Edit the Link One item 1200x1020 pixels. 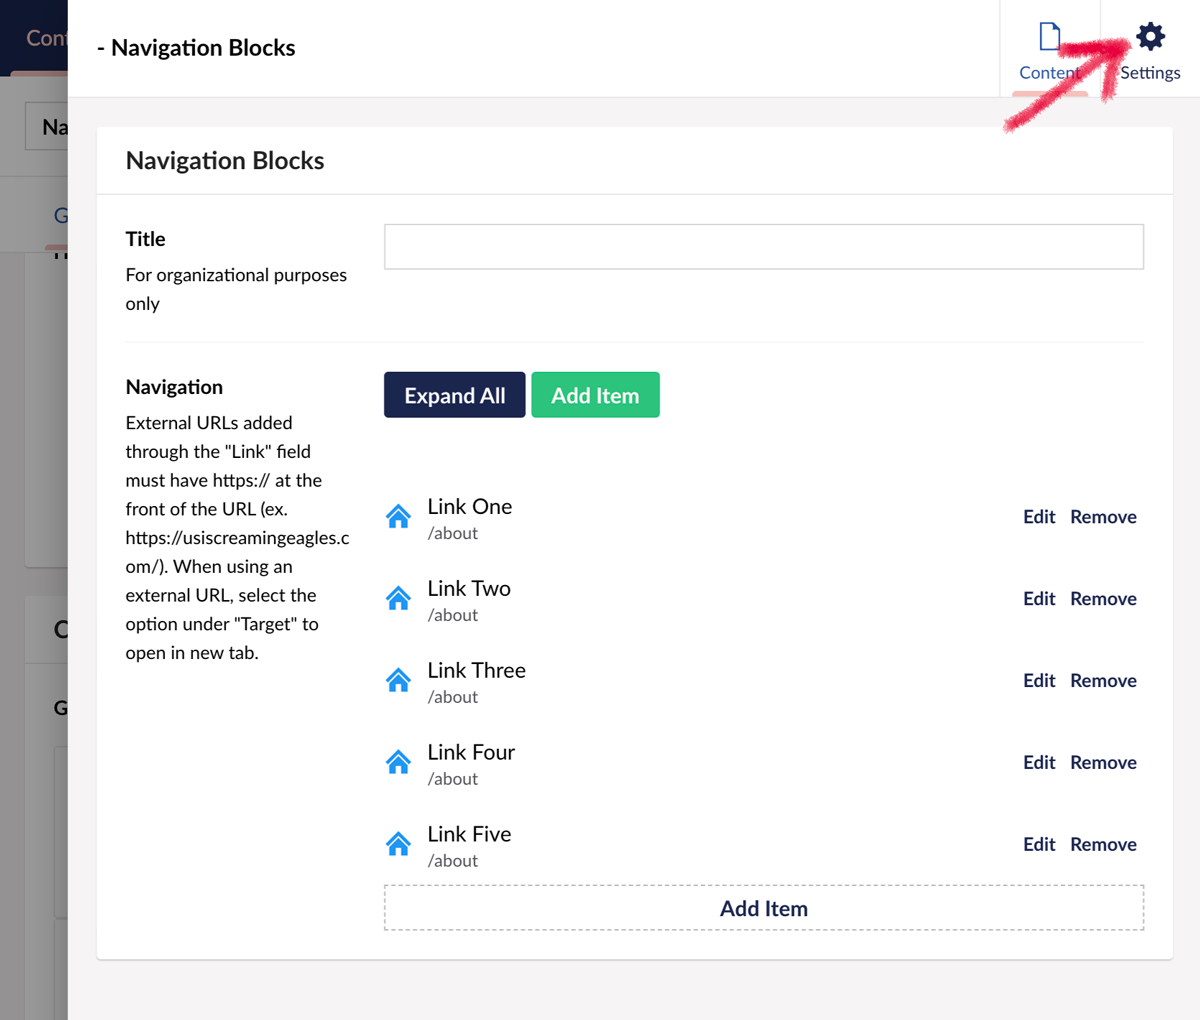[1039, 517]
